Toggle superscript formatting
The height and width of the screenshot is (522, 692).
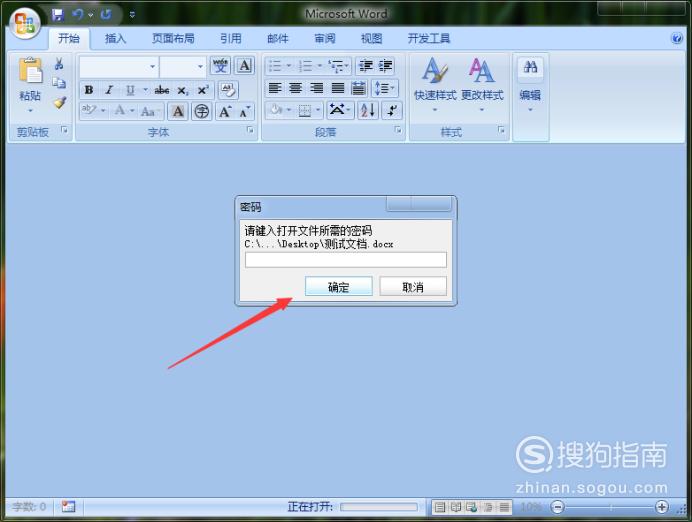[x=203, y=90]
